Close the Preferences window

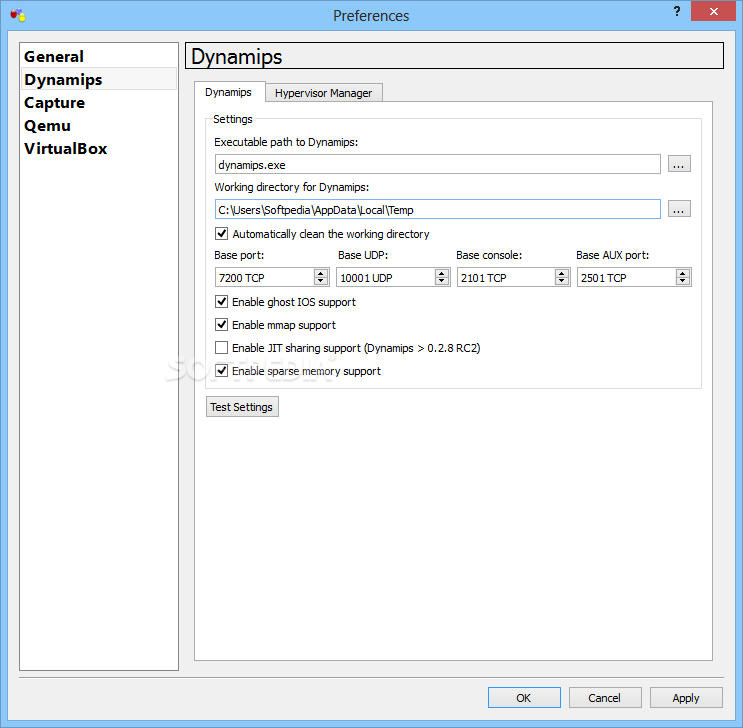pos(713,11)
